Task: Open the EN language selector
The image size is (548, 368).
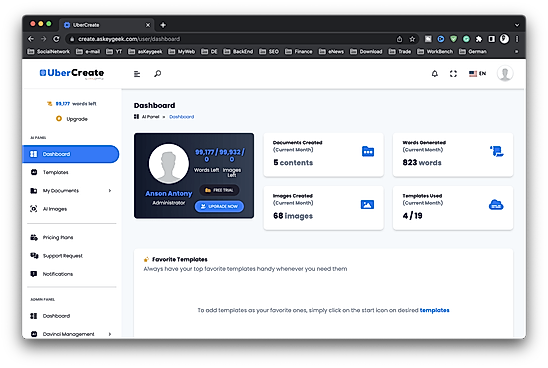Action: pos(477,73)
